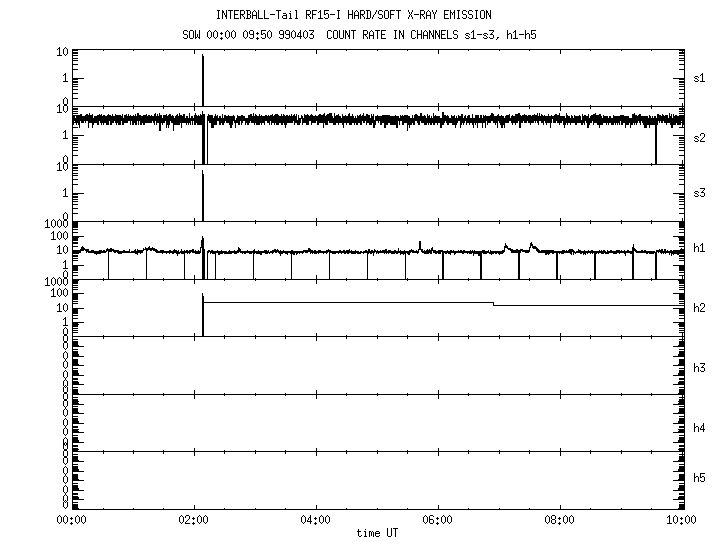Click the spike peak in the s3 panel
Image resolution: width=720 pixels, height=550 pixels.
coord(203,174)
